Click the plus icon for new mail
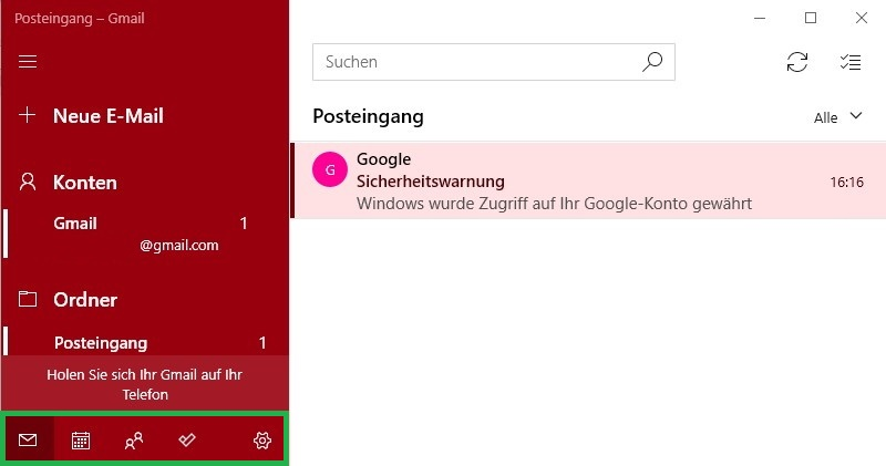This screenshot has width=886, height=466. click(27, 115)
